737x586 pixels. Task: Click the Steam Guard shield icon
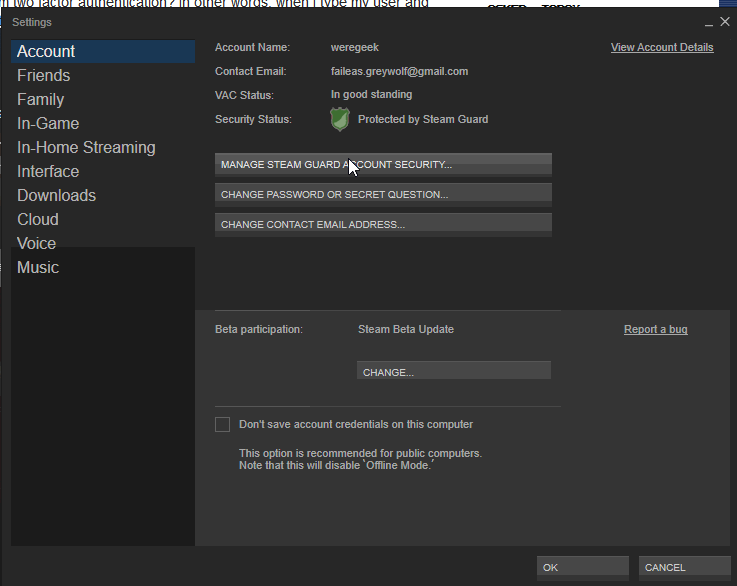pos(340,119)
